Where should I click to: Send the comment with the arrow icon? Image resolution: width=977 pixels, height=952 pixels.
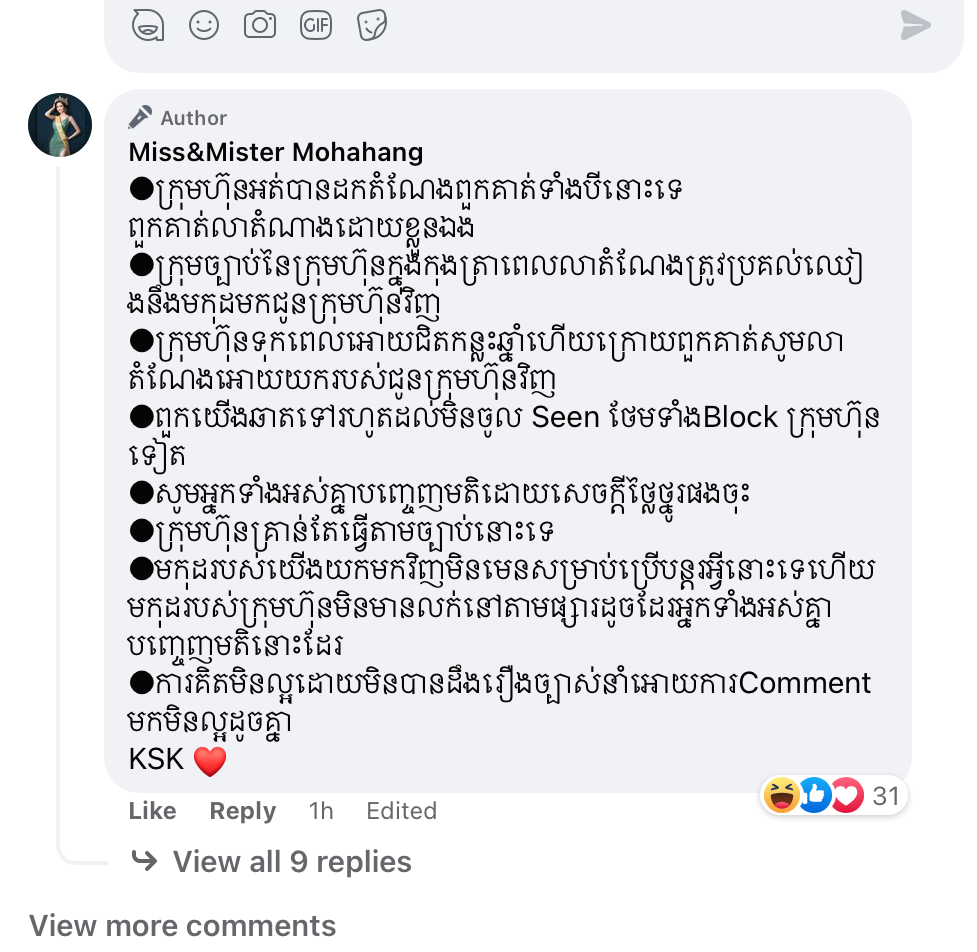[x=915, y=25]
